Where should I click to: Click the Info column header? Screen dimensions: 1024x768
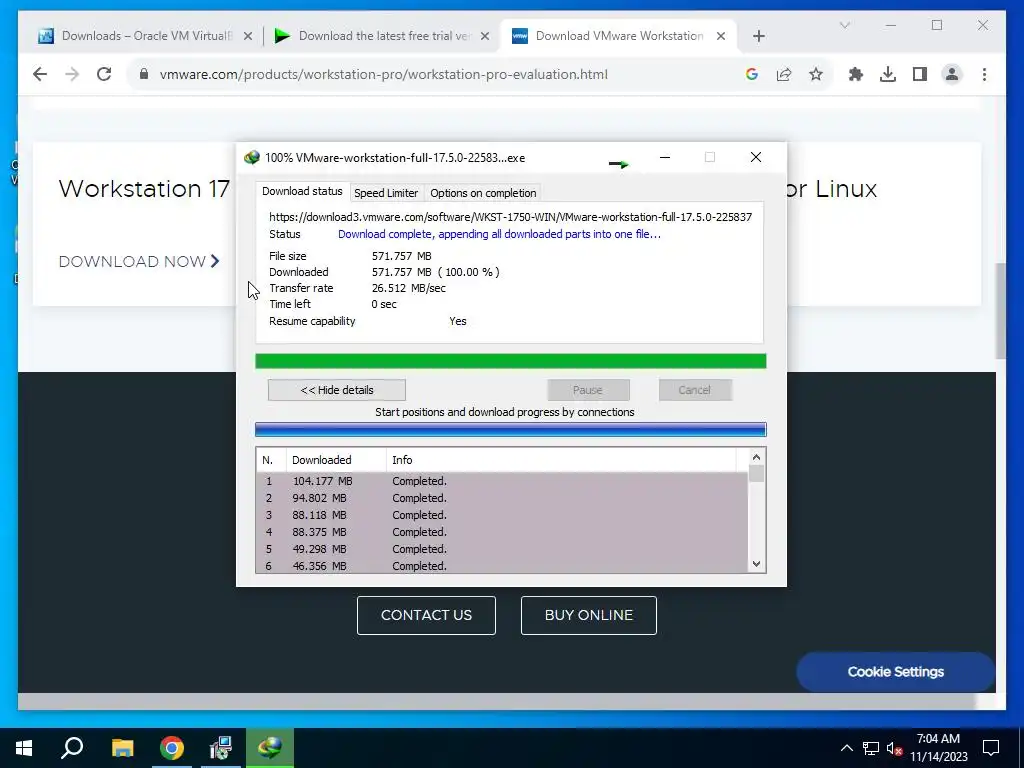pos(562,460)
